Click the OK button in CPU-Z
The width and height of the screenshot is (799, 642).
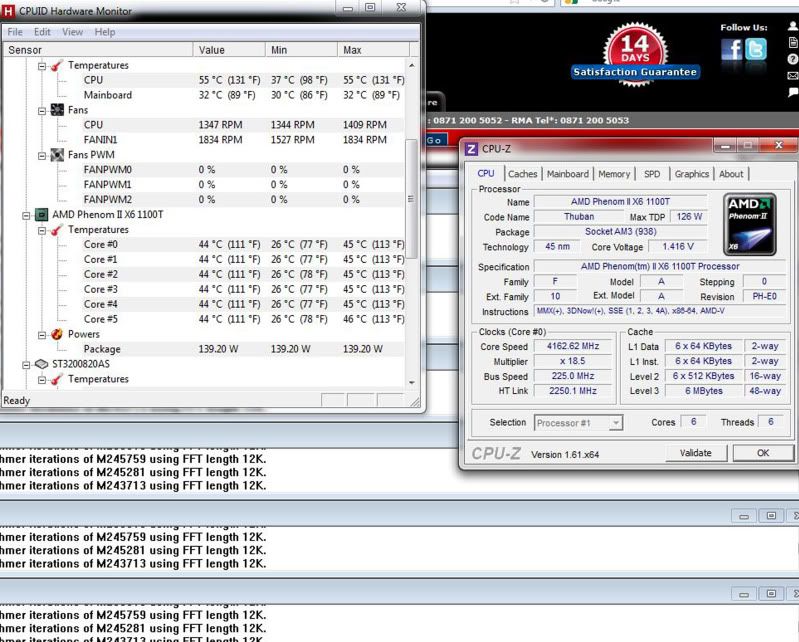click(x=763, y=453)
